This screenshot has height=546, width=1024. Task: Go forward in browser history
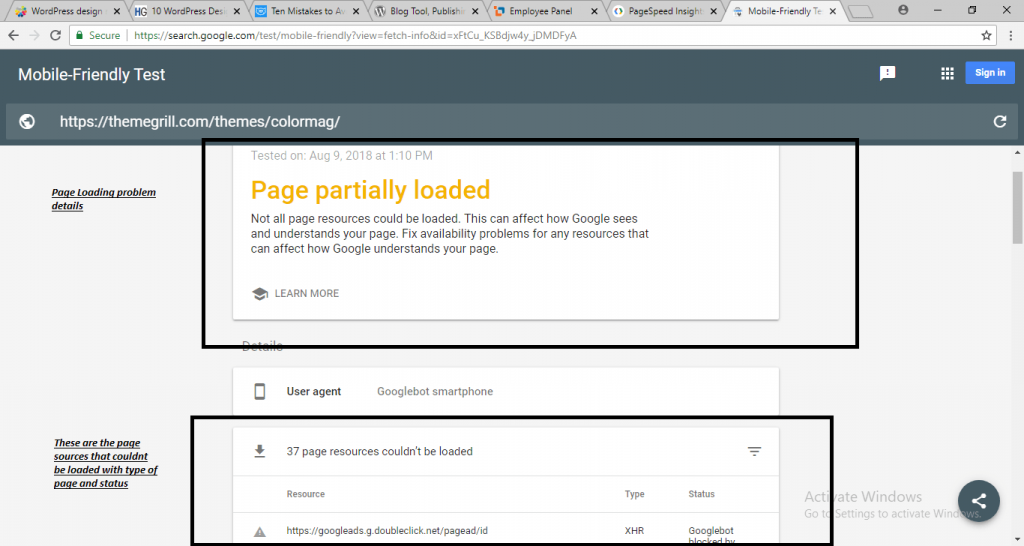(x=35, y=35)
